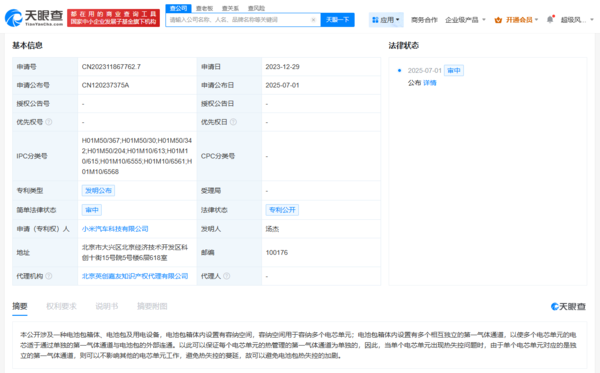The width and height of the screenshot is (600, 373).
Task: Select the 查公司 search tab
Action: click(x=178, y=8)
